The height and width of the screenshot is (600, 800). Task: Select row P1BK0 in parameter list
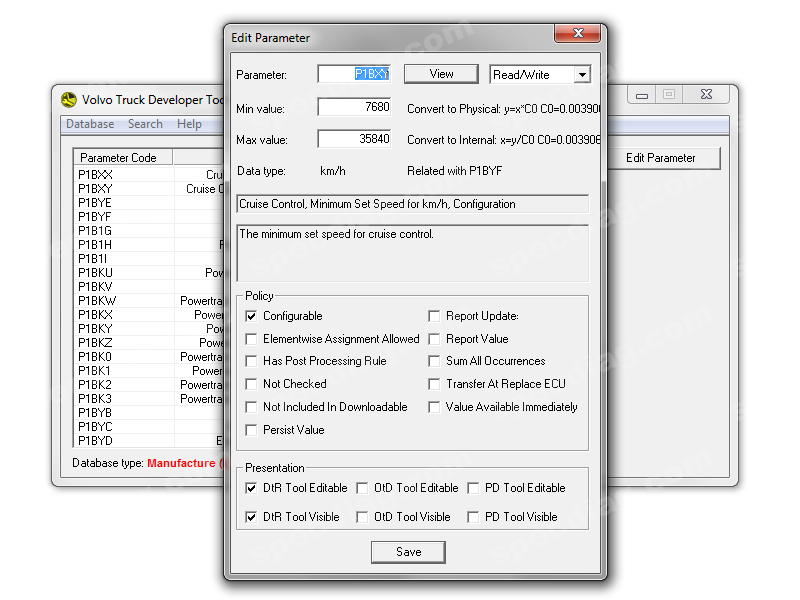(x=149, y=357)
